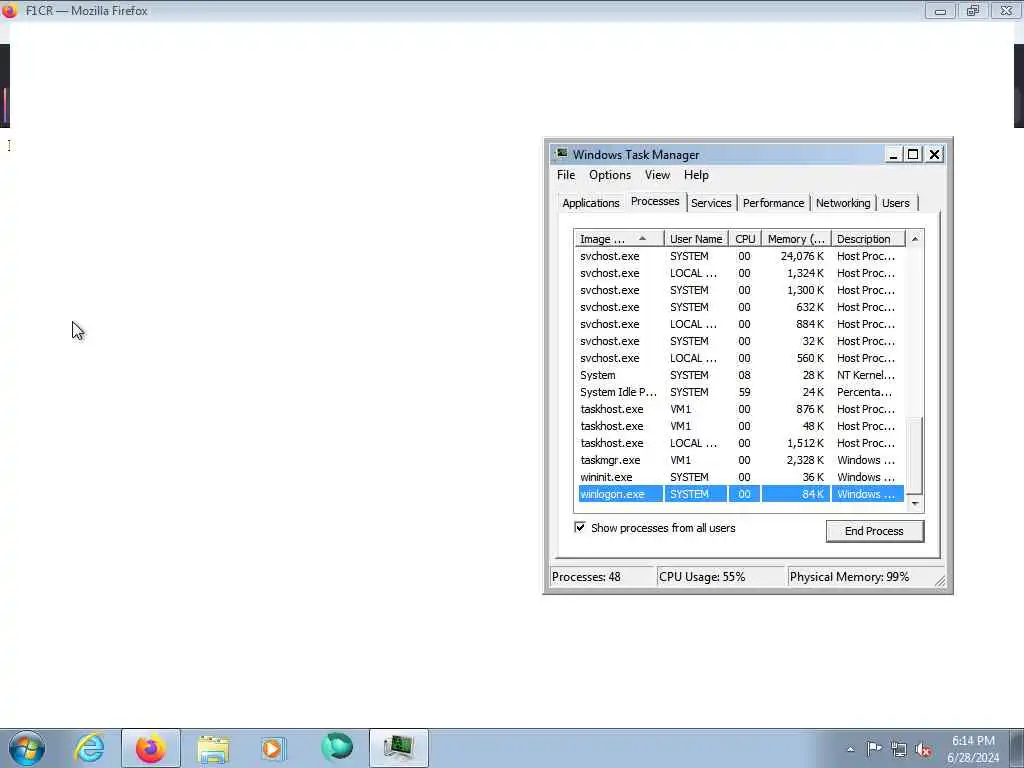Open the View menu in Task Manager

point(657,175)
